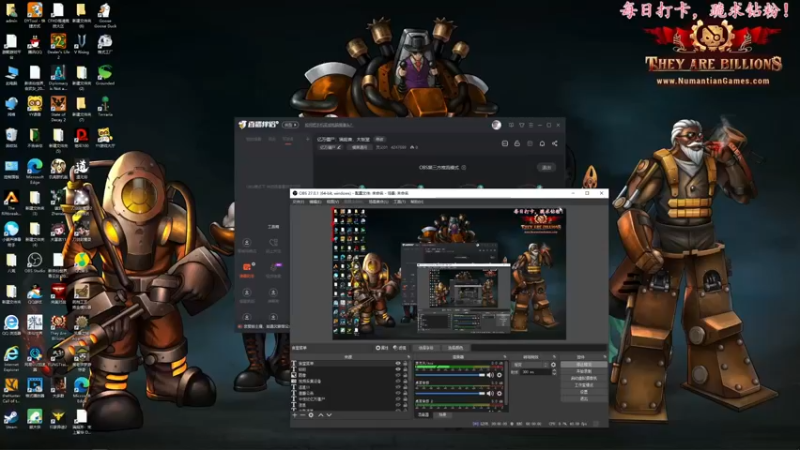The width and height of the screenshot is (800, 450).
Task: Open Steam desktop shortcut
Action: [11, 420]
